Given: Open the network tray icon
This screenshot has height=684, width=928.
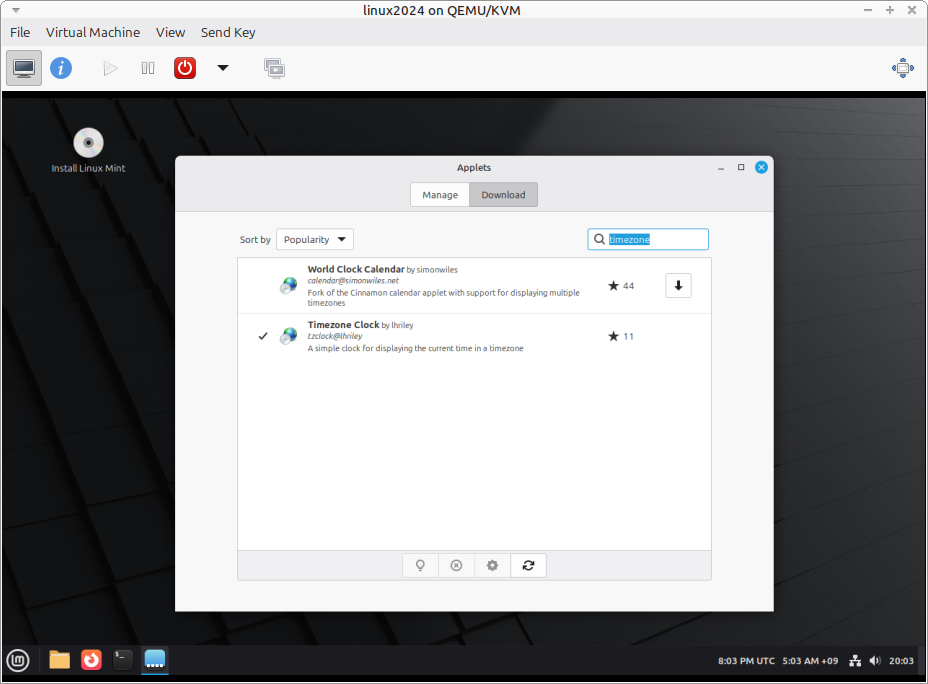Looking at the screenshot, I should tap(855, 661).
